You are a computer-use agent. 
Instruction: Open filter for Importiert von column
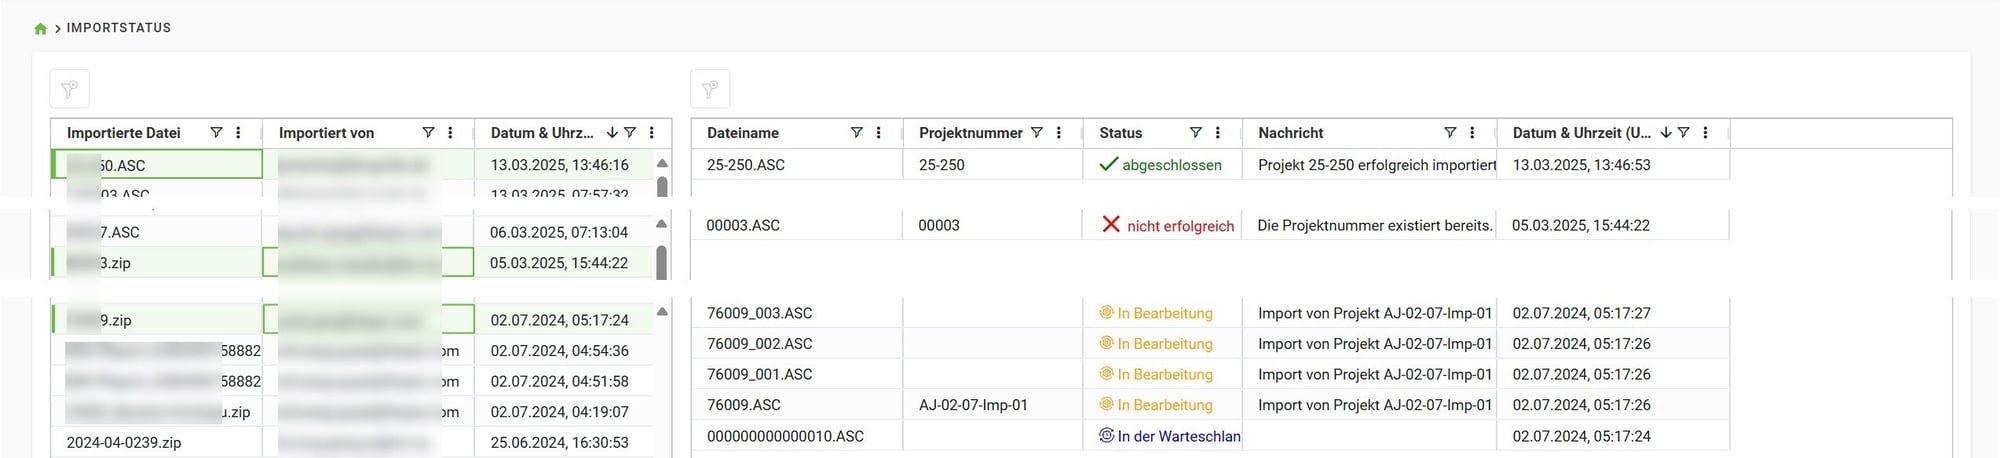[x=428, y=132]
